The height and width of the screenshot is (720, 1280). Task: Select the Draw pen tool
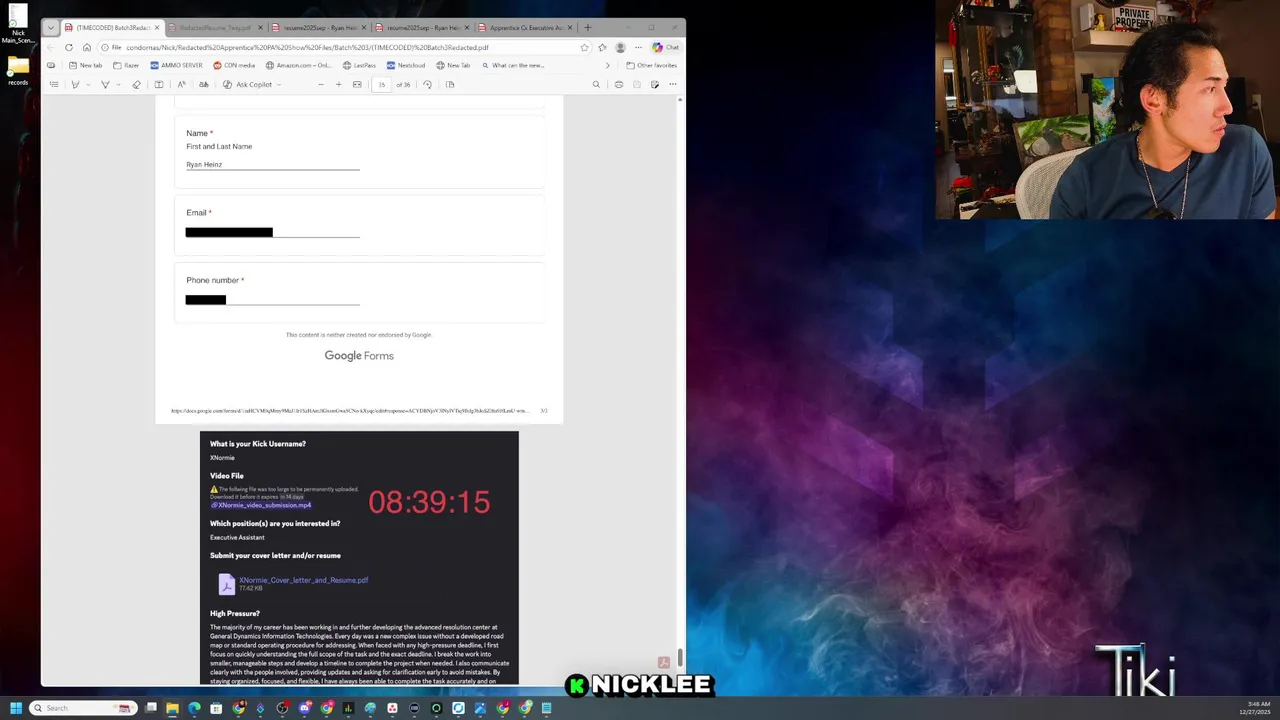105,84
